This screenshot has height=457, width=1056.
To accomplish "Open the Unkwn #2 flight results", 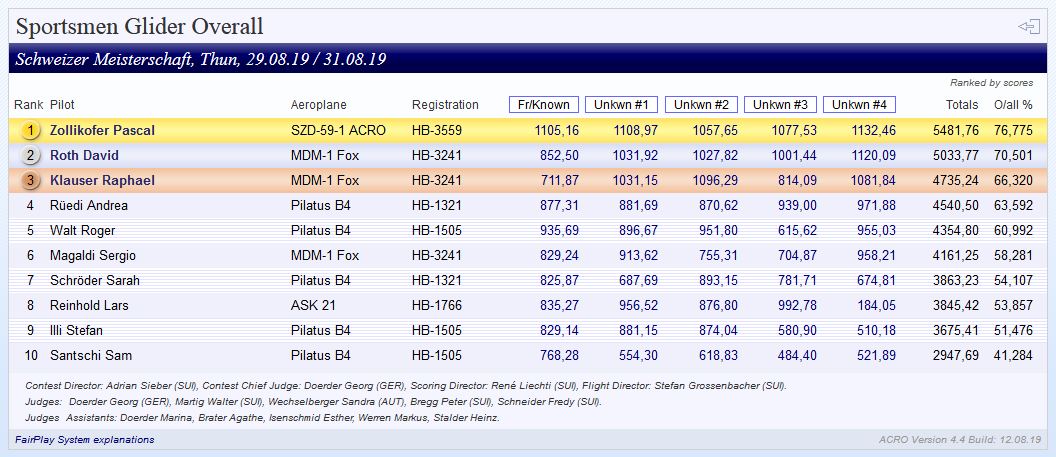I will tap(701, 104).
